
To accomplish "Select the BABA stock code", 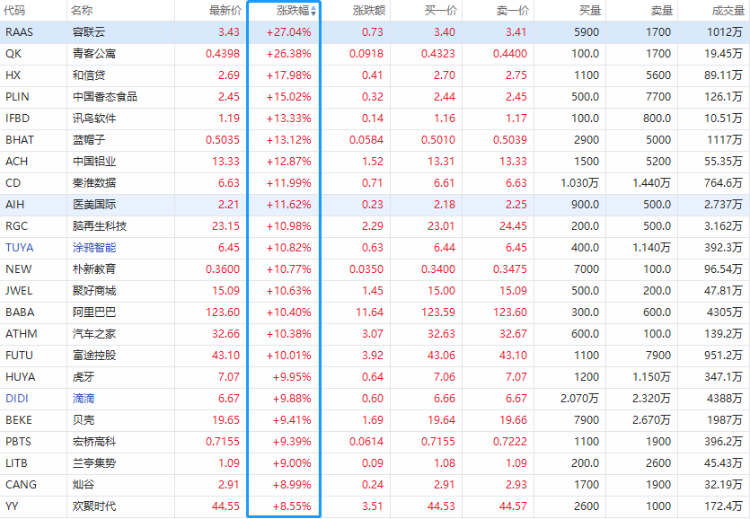I will coord(20,312).
